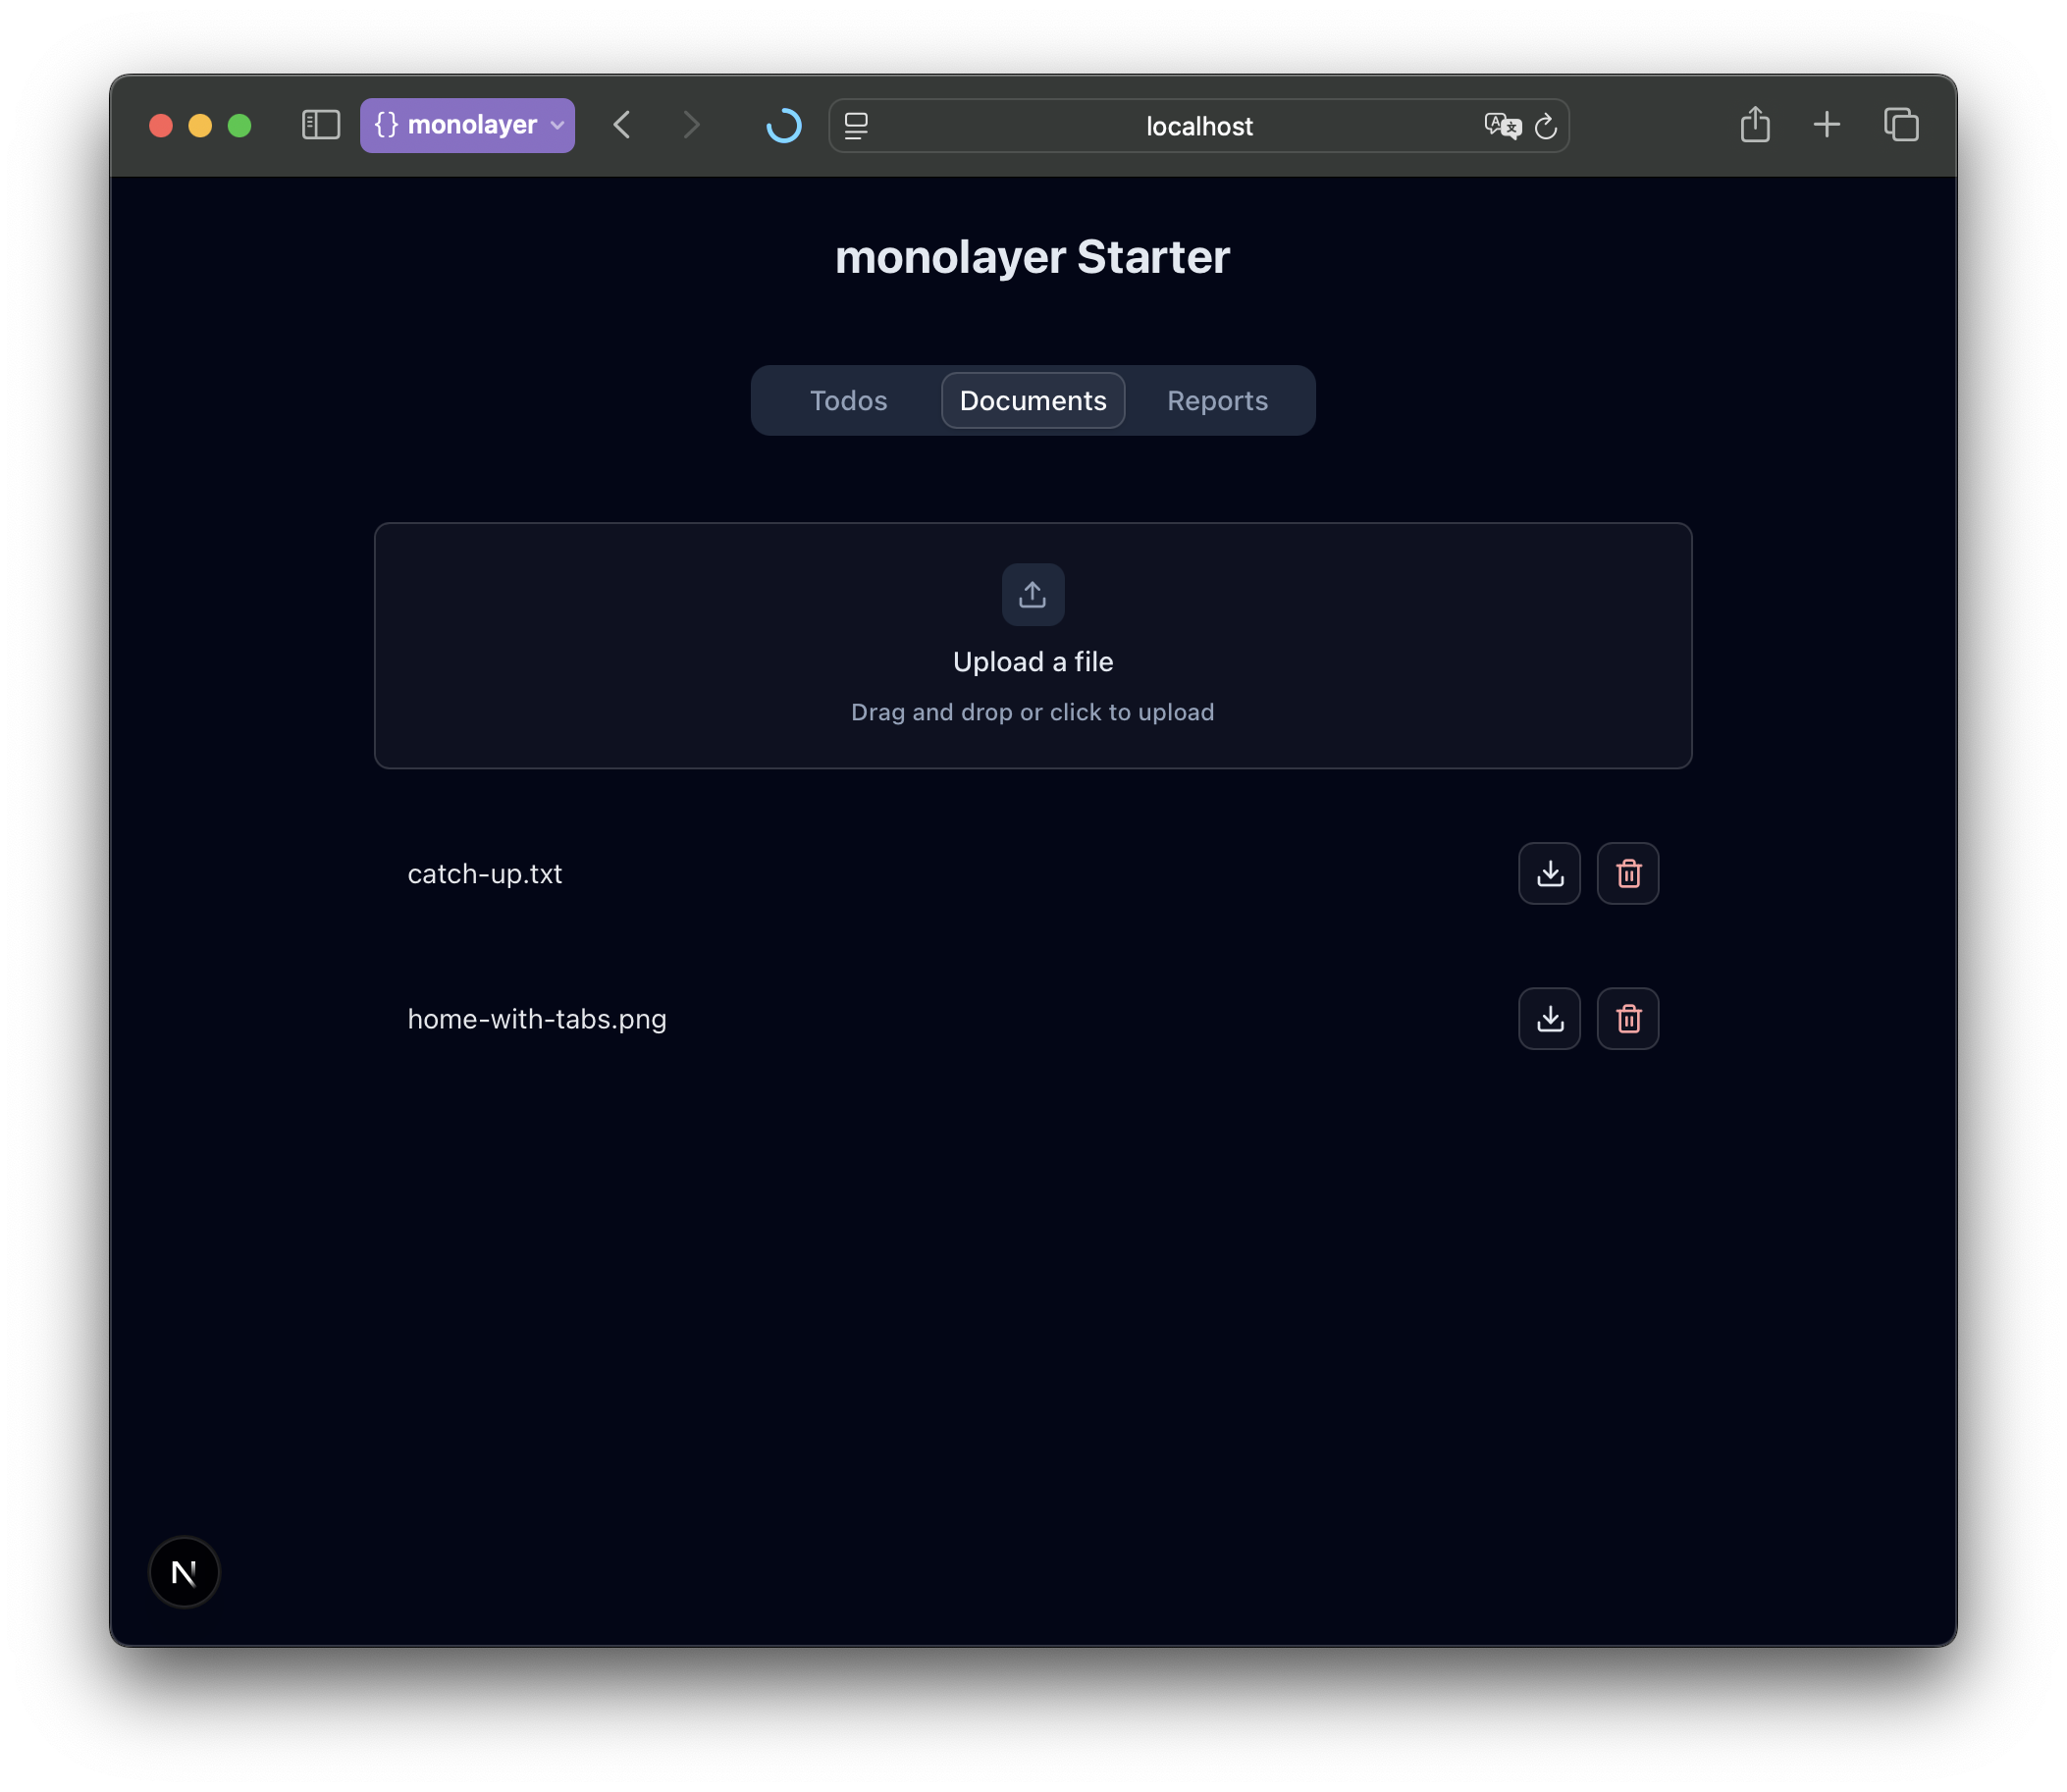The width and height of the screenshot is (2067, 1792).
Task: Click the localhost address field
Action: click(x=1198, y=126)
